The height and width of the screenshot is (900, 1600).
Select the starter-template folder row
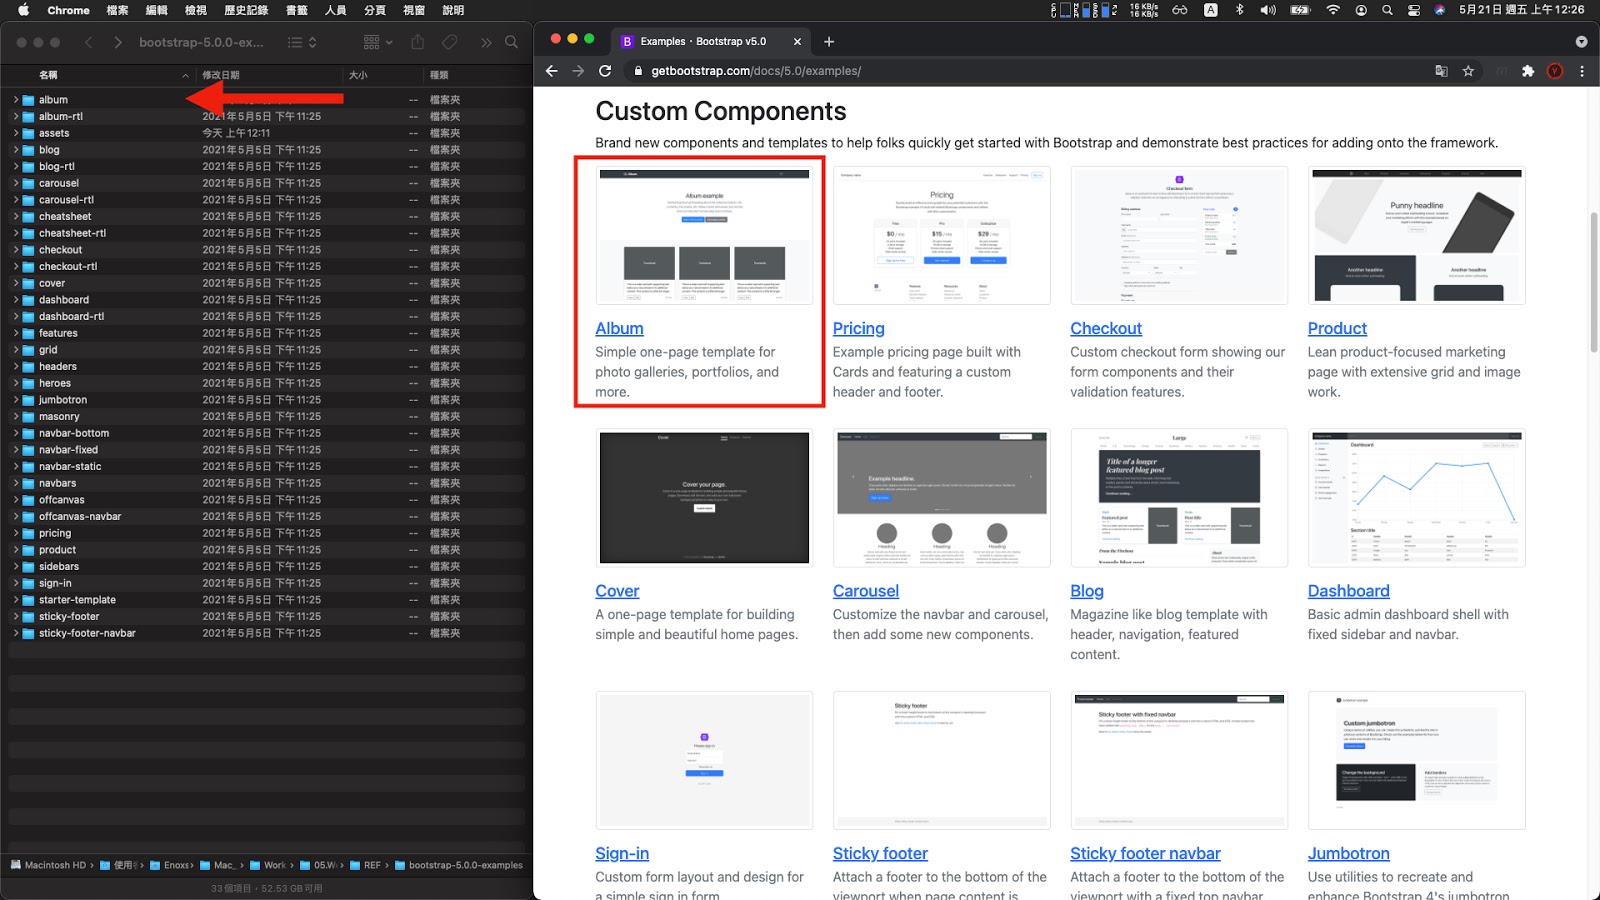coord(265,600)
